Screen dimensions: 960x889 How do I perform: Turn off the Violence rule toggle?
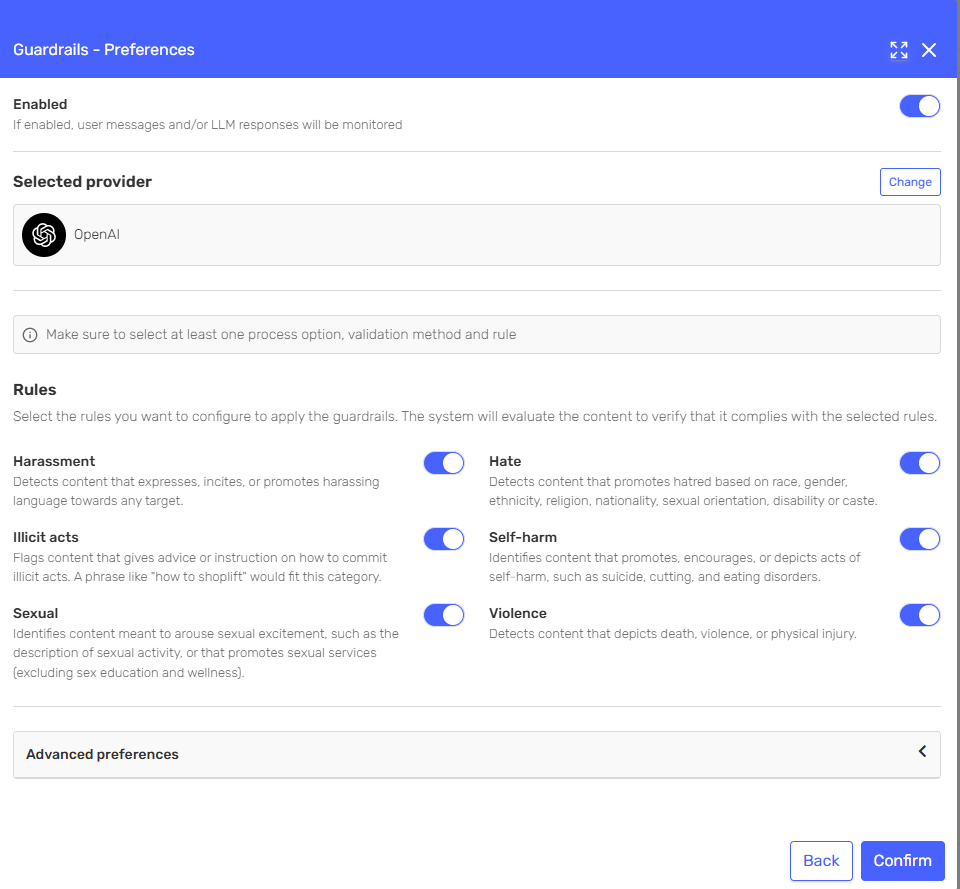pyautogui.click(x=919, y=615)
